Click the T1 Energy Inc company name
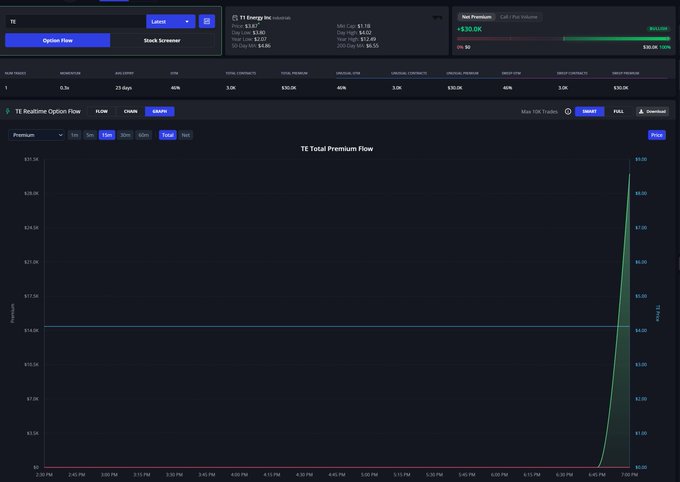680x482 pixels. point(255,18)
